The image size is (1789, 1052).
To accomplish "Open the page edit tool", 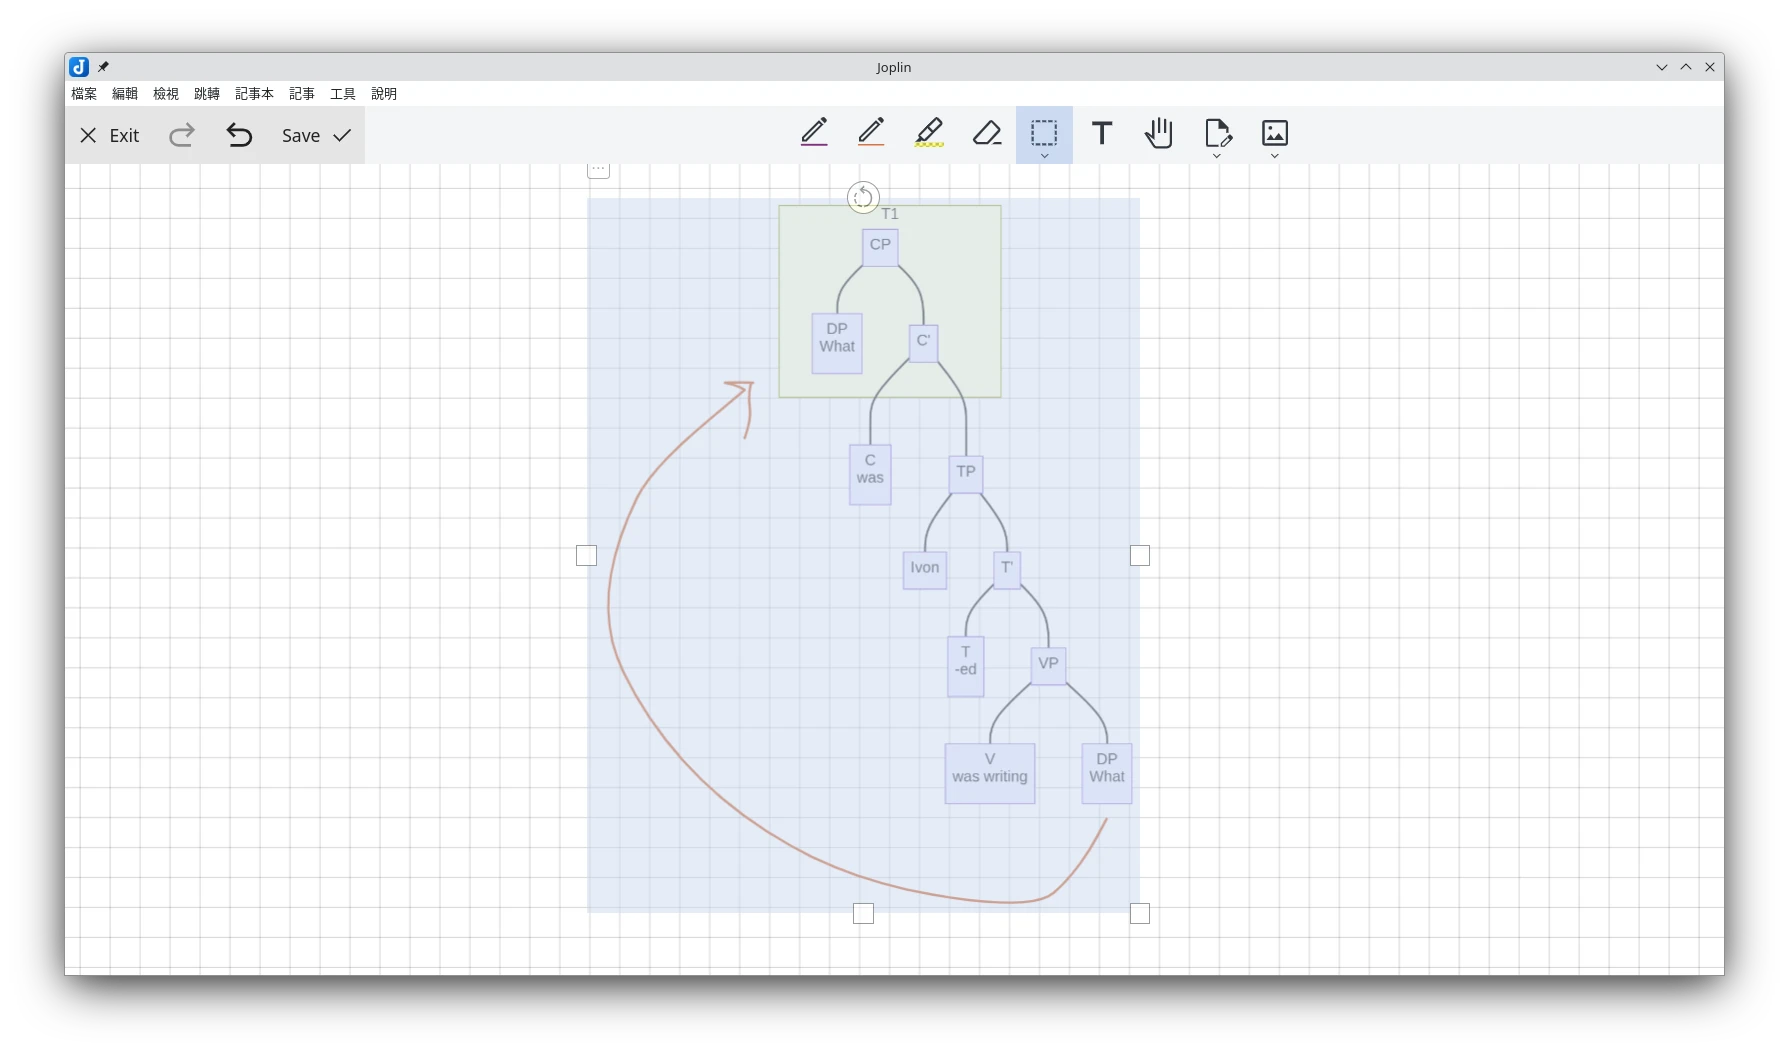I will (1217, 132).
